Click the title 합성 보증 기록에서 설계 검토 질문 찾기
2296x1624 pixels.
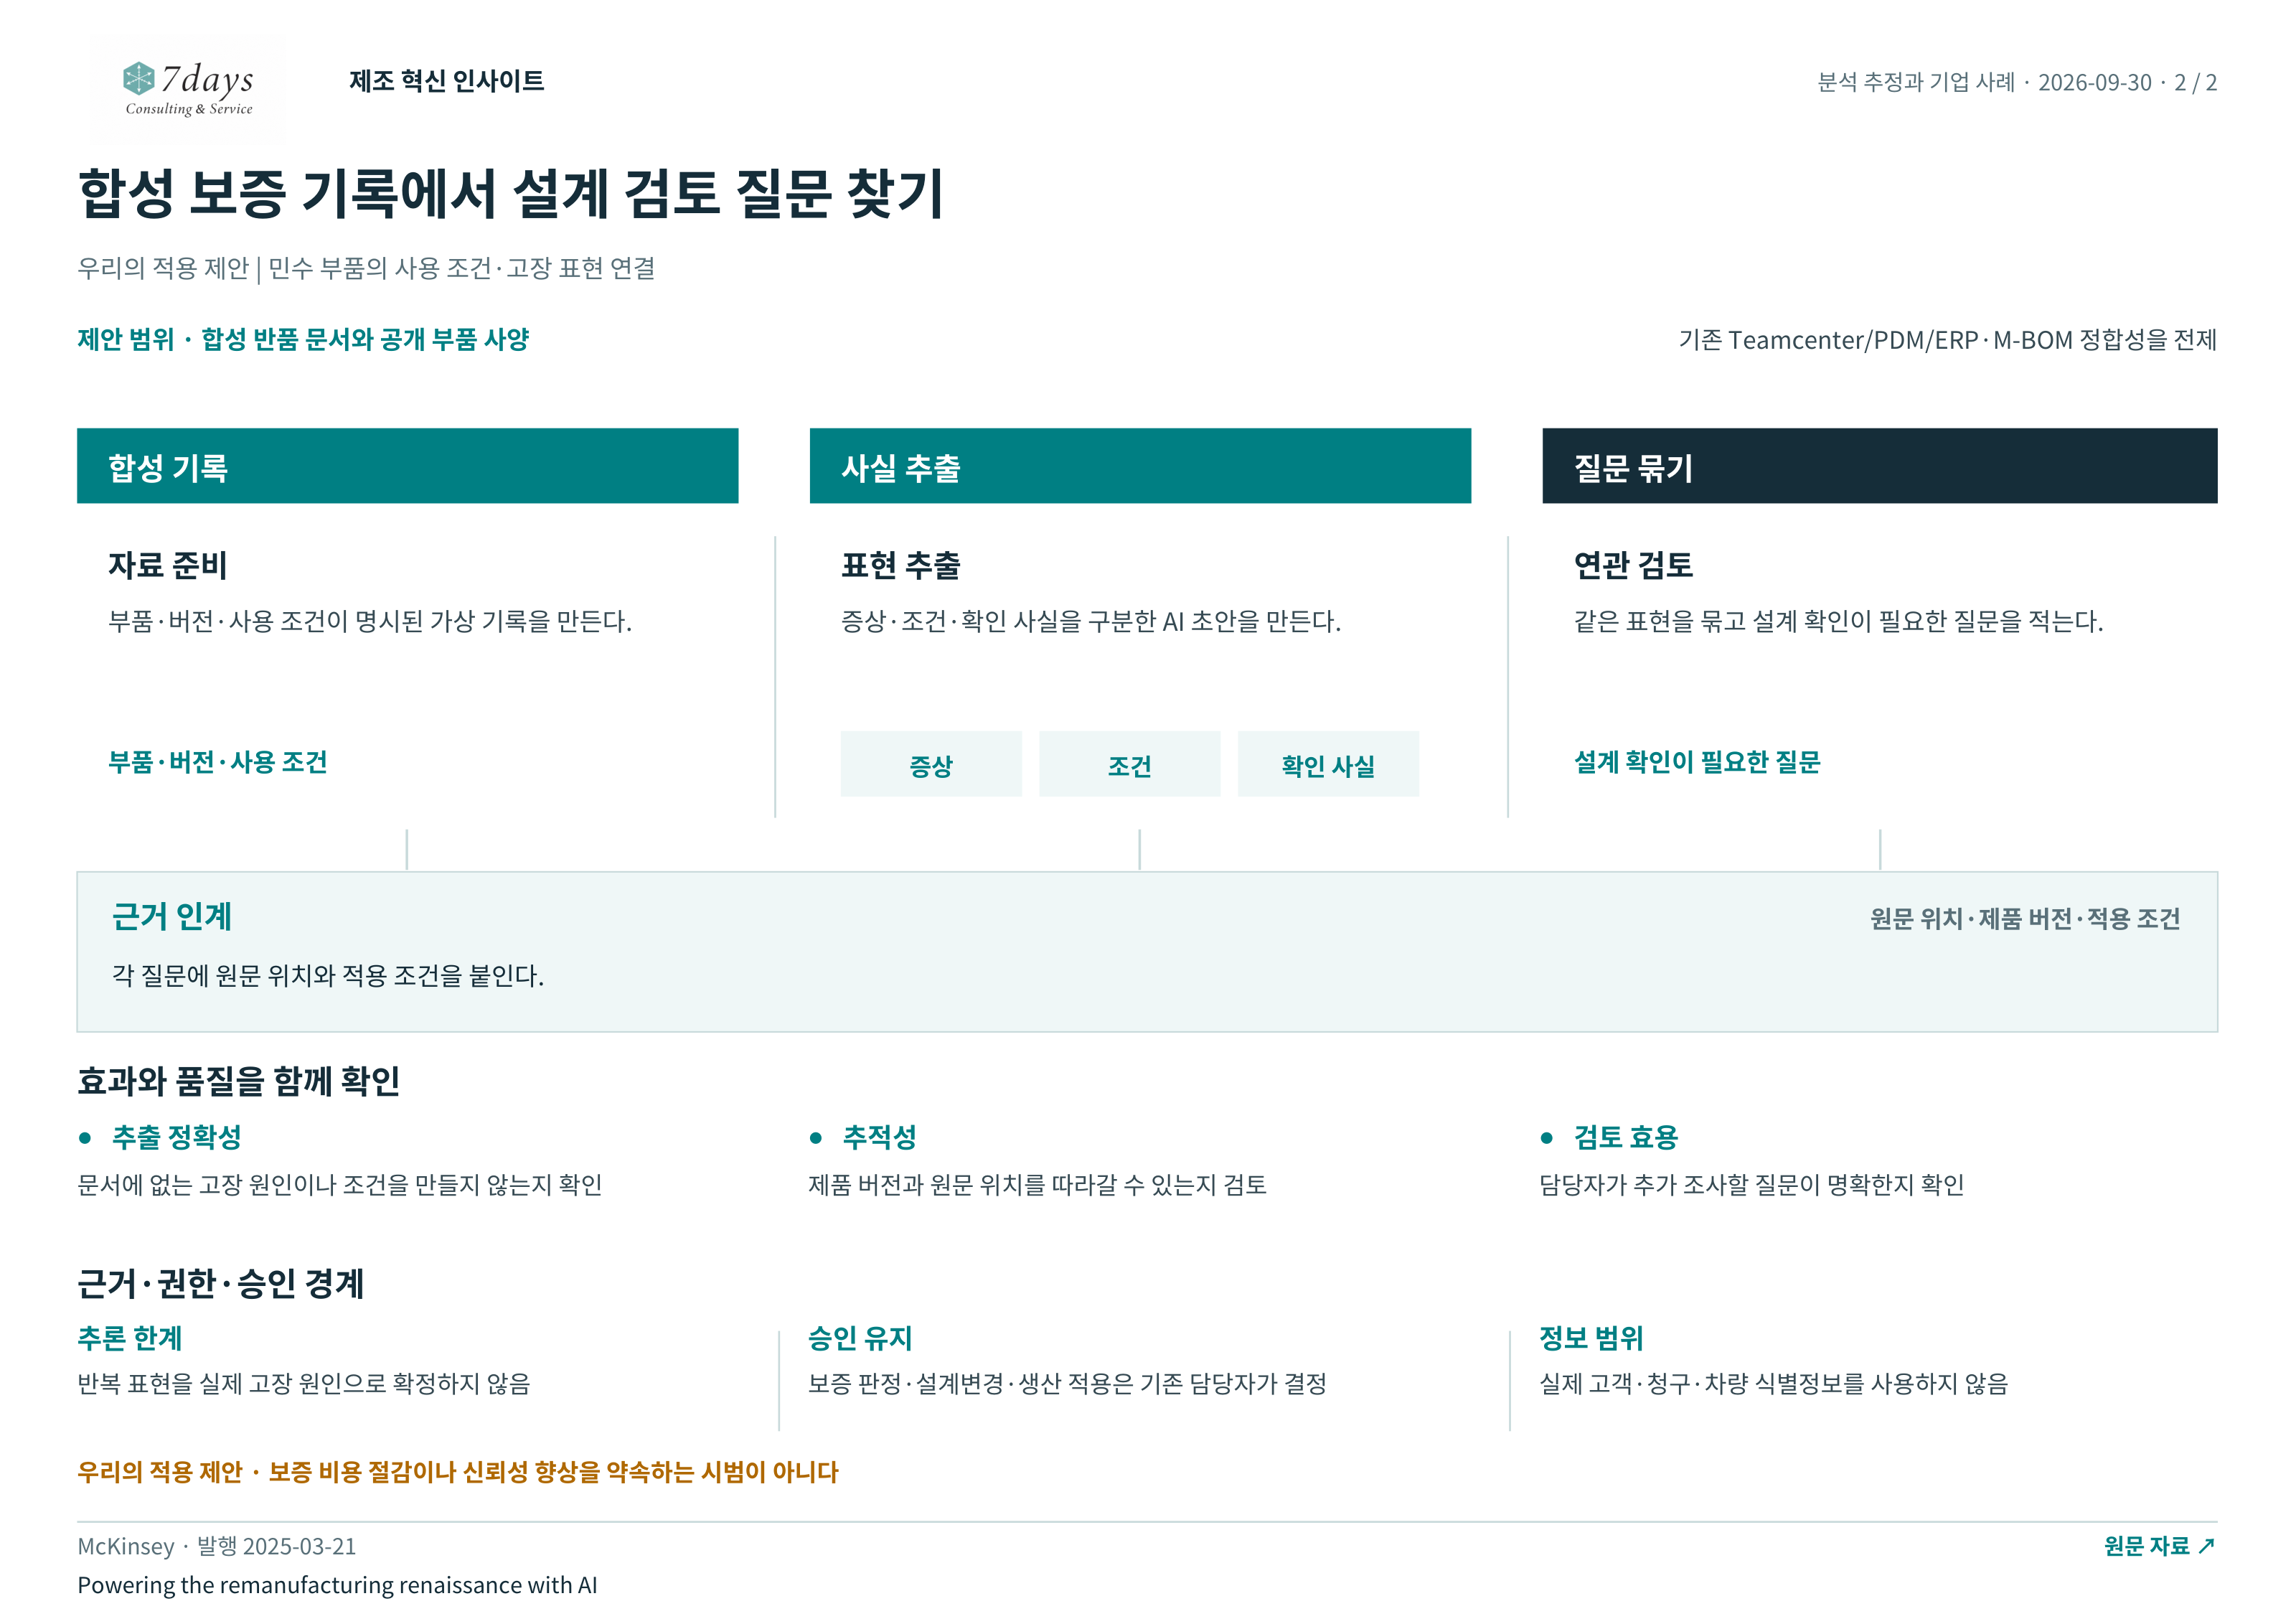tap(511, 194)
